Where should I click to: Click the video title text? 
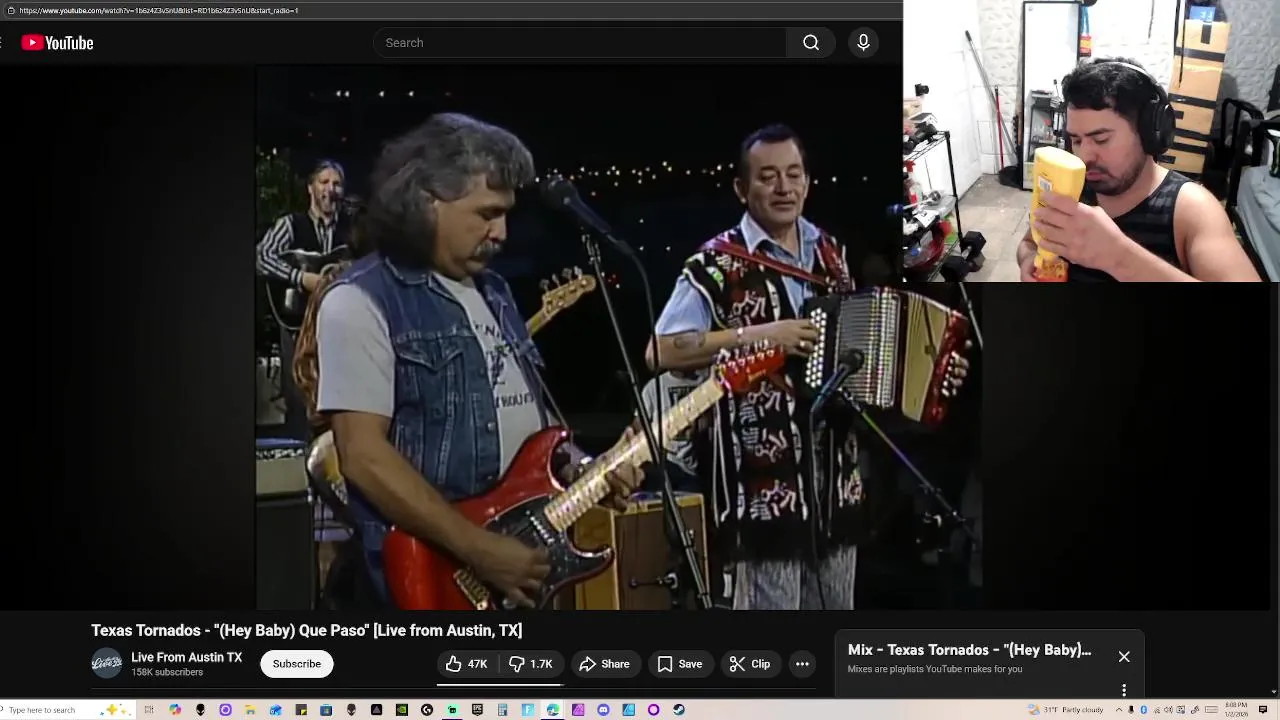click(306, 630)
